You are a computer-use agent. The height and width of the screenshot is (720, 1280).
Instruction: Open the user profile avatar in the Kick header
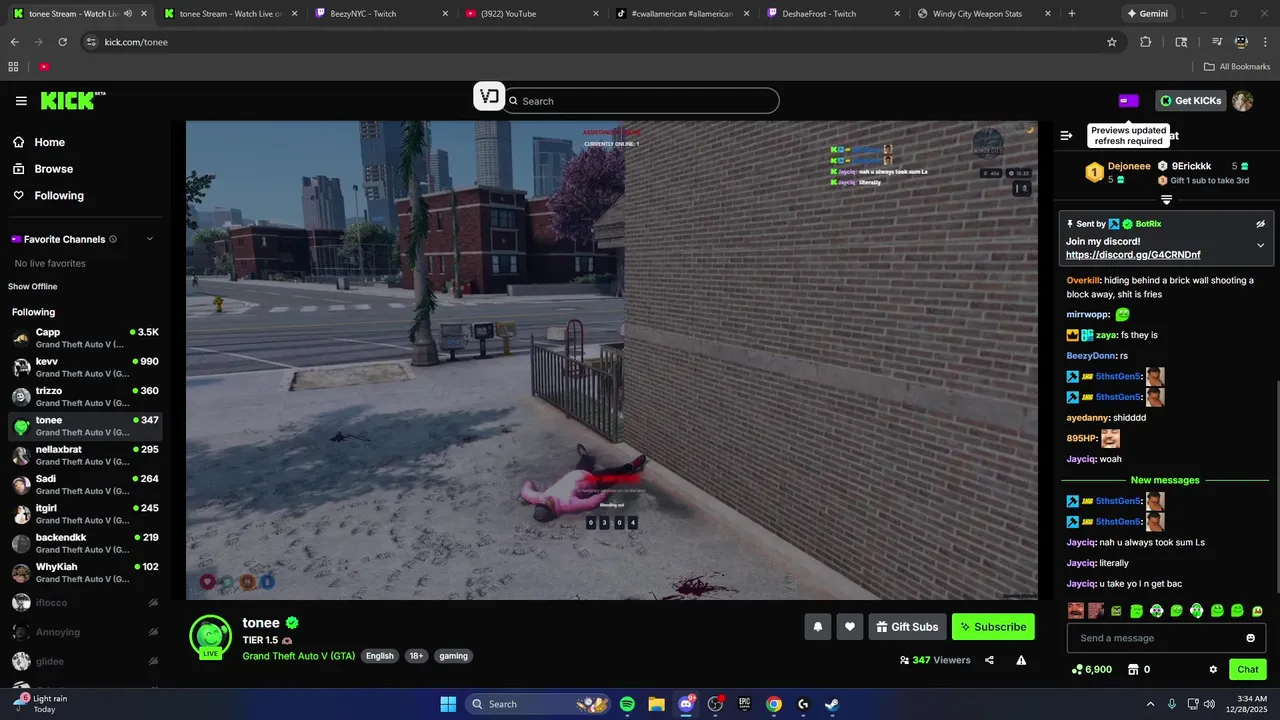pyautogui.click(x=1243, y=100)
